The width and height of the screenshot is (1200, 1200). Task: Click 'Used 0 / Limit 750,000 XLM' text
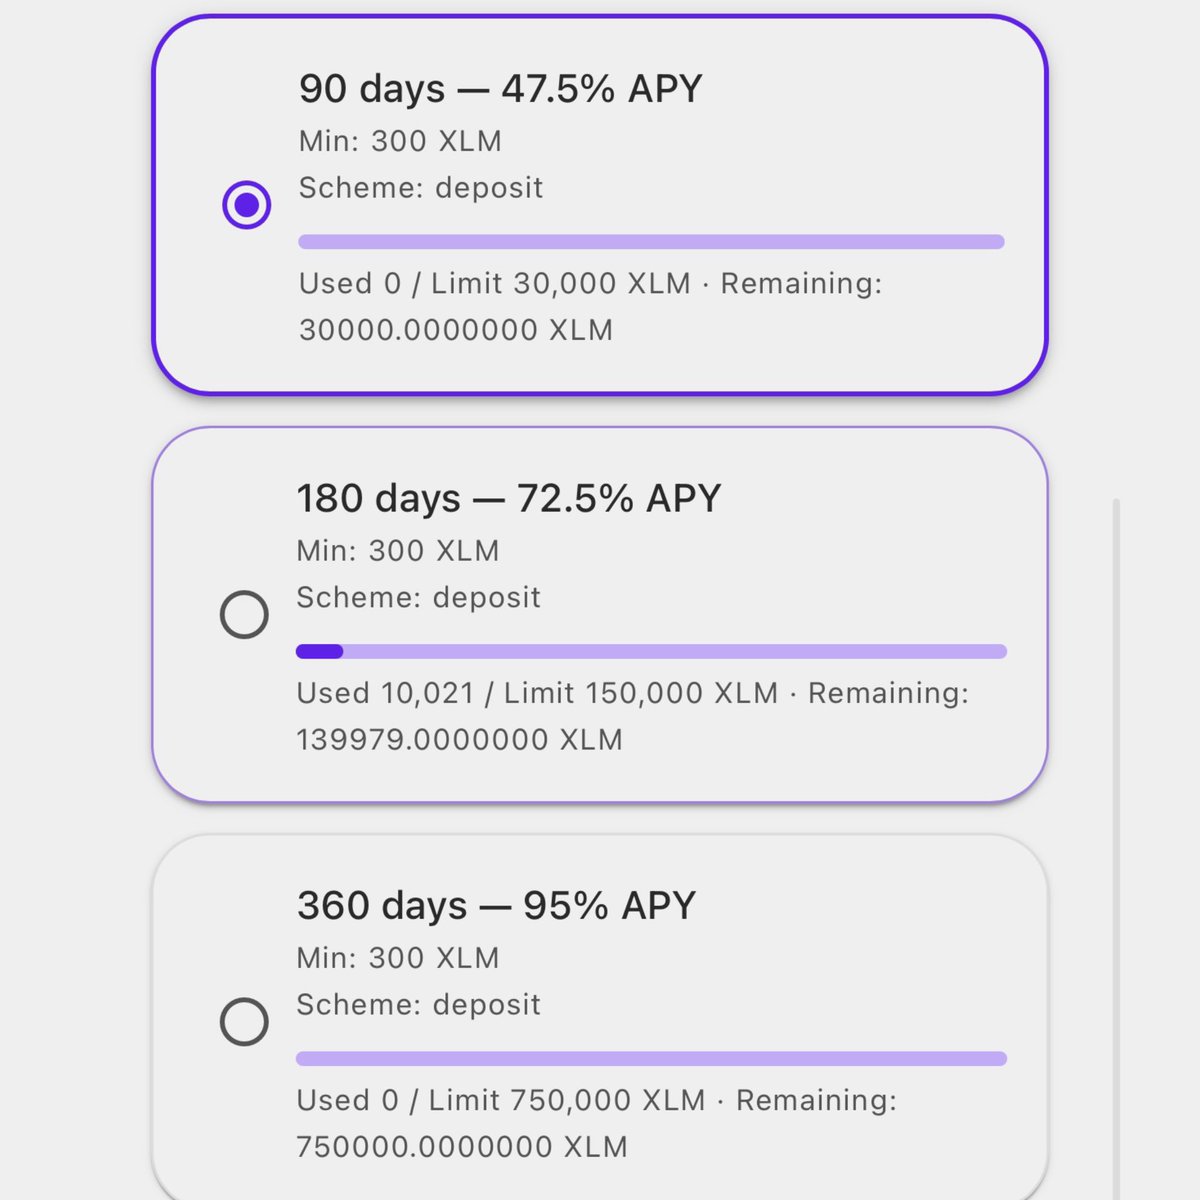click(501, 1101)
